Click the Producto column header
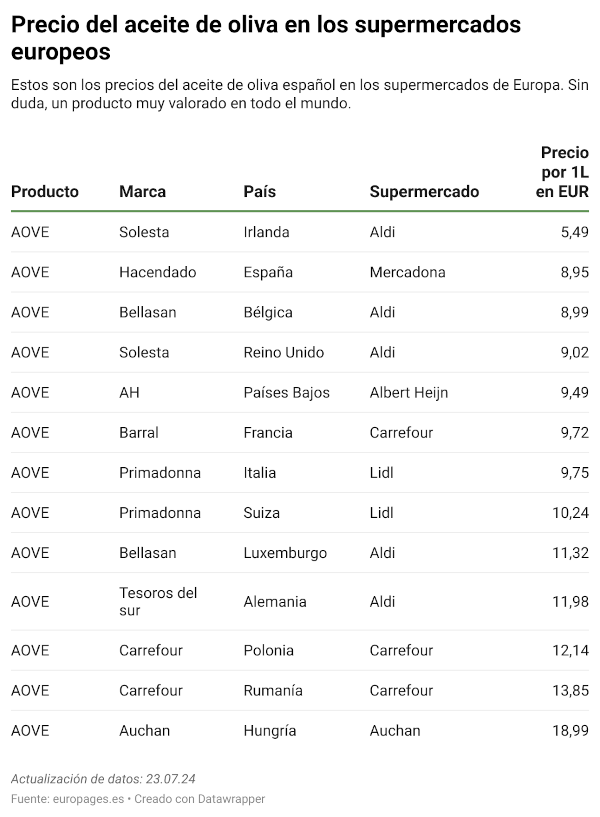The image size is (600, 817). pos(45,191)
